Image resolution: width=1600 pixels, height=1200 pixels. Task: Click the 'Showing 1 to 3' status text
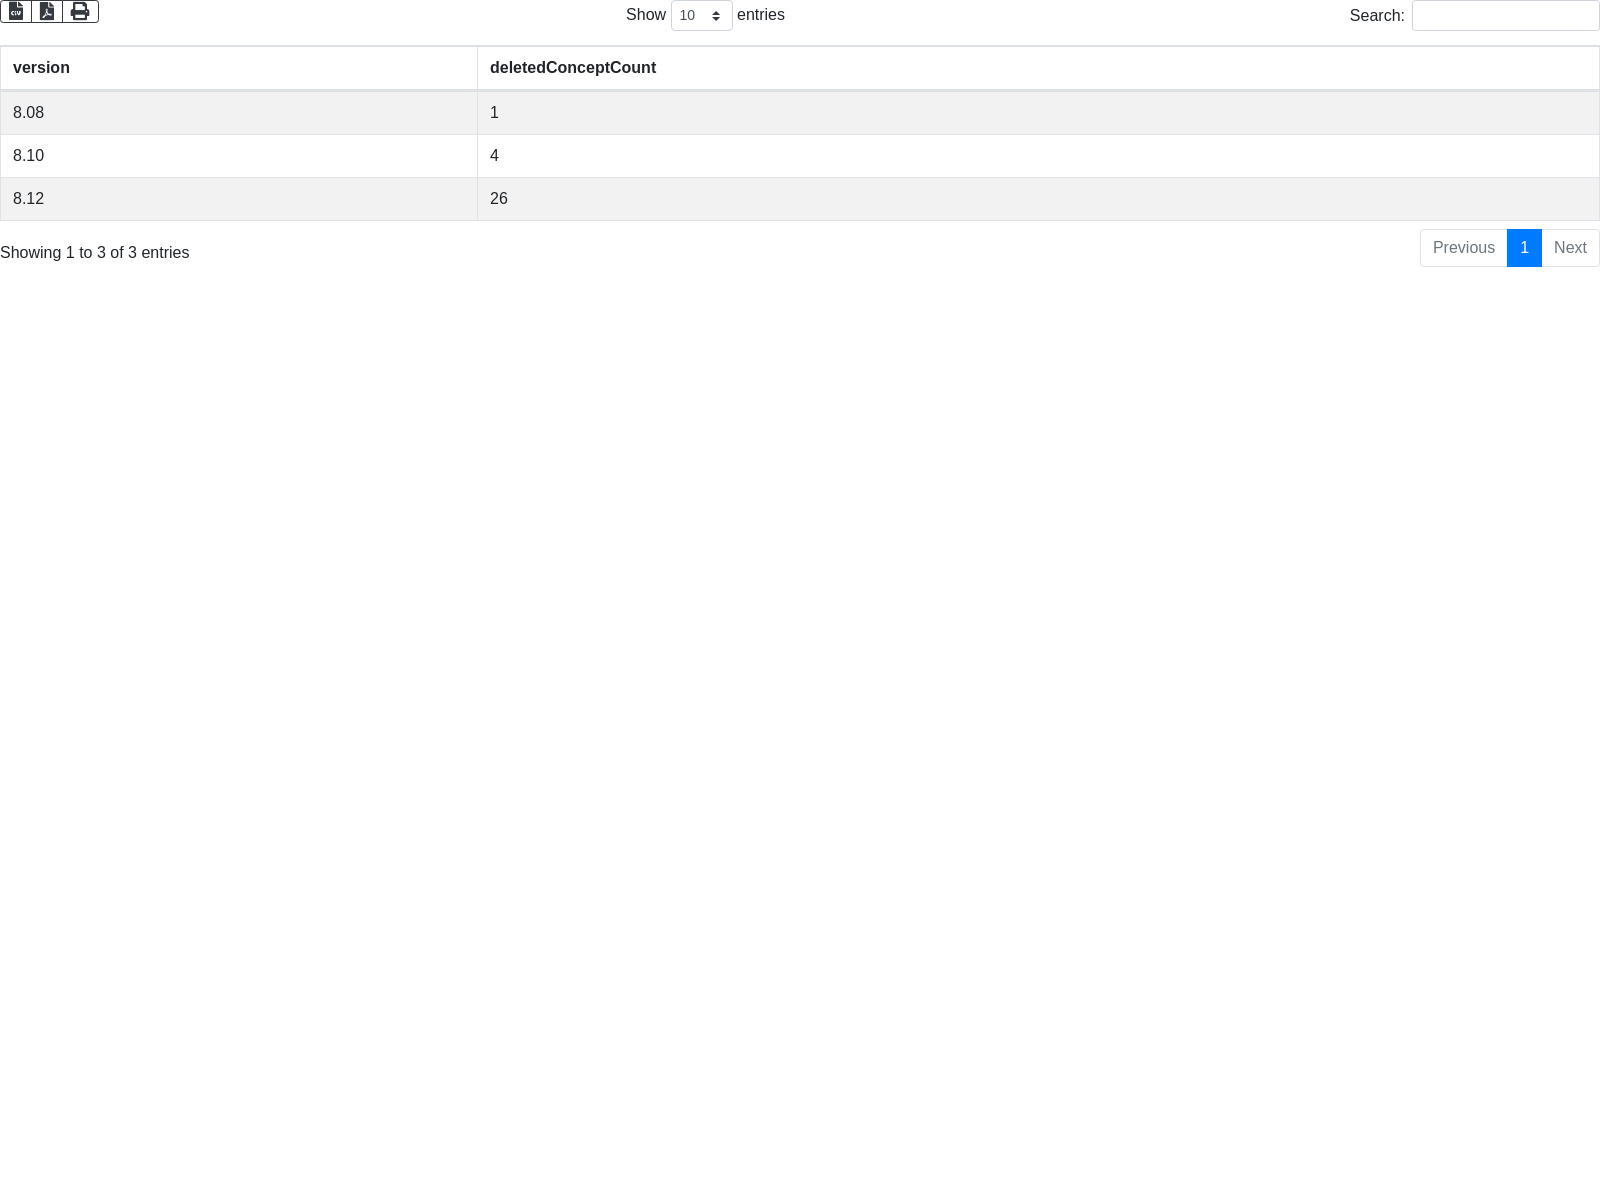(x=95, y=253)
